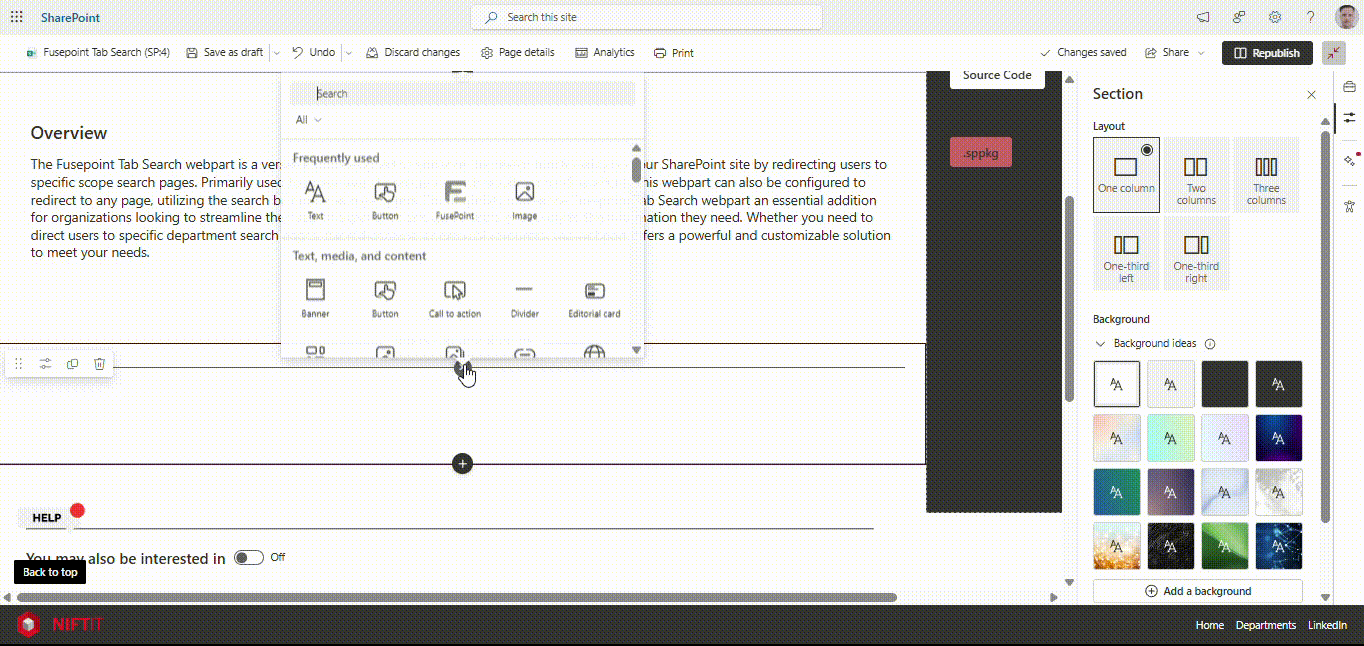
Task: Pick the golden bokeh background swatch
Action: (x=1117, y=546)
